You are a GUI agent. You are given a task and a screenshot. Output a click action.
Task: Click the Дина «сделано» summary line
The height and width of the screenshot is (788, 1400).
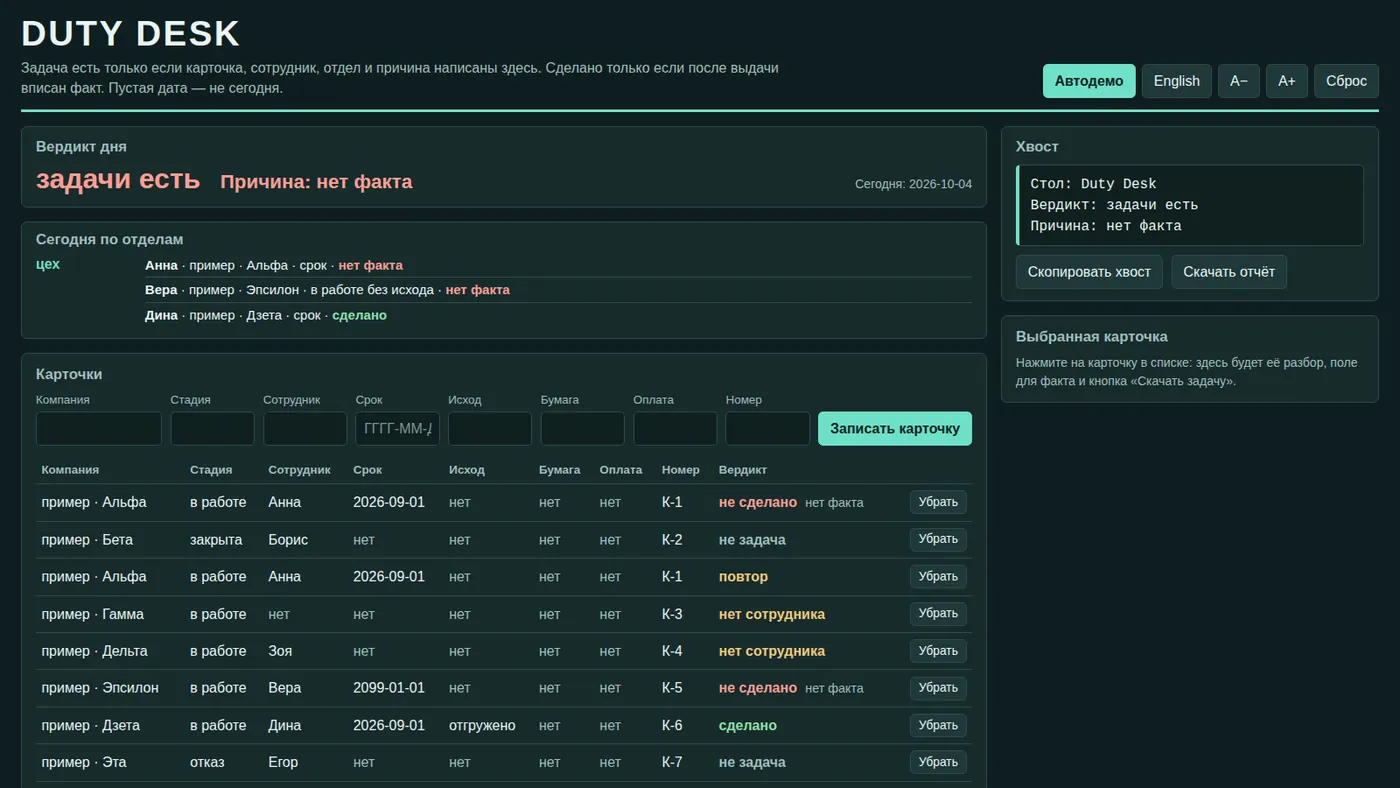coord(558,315)
